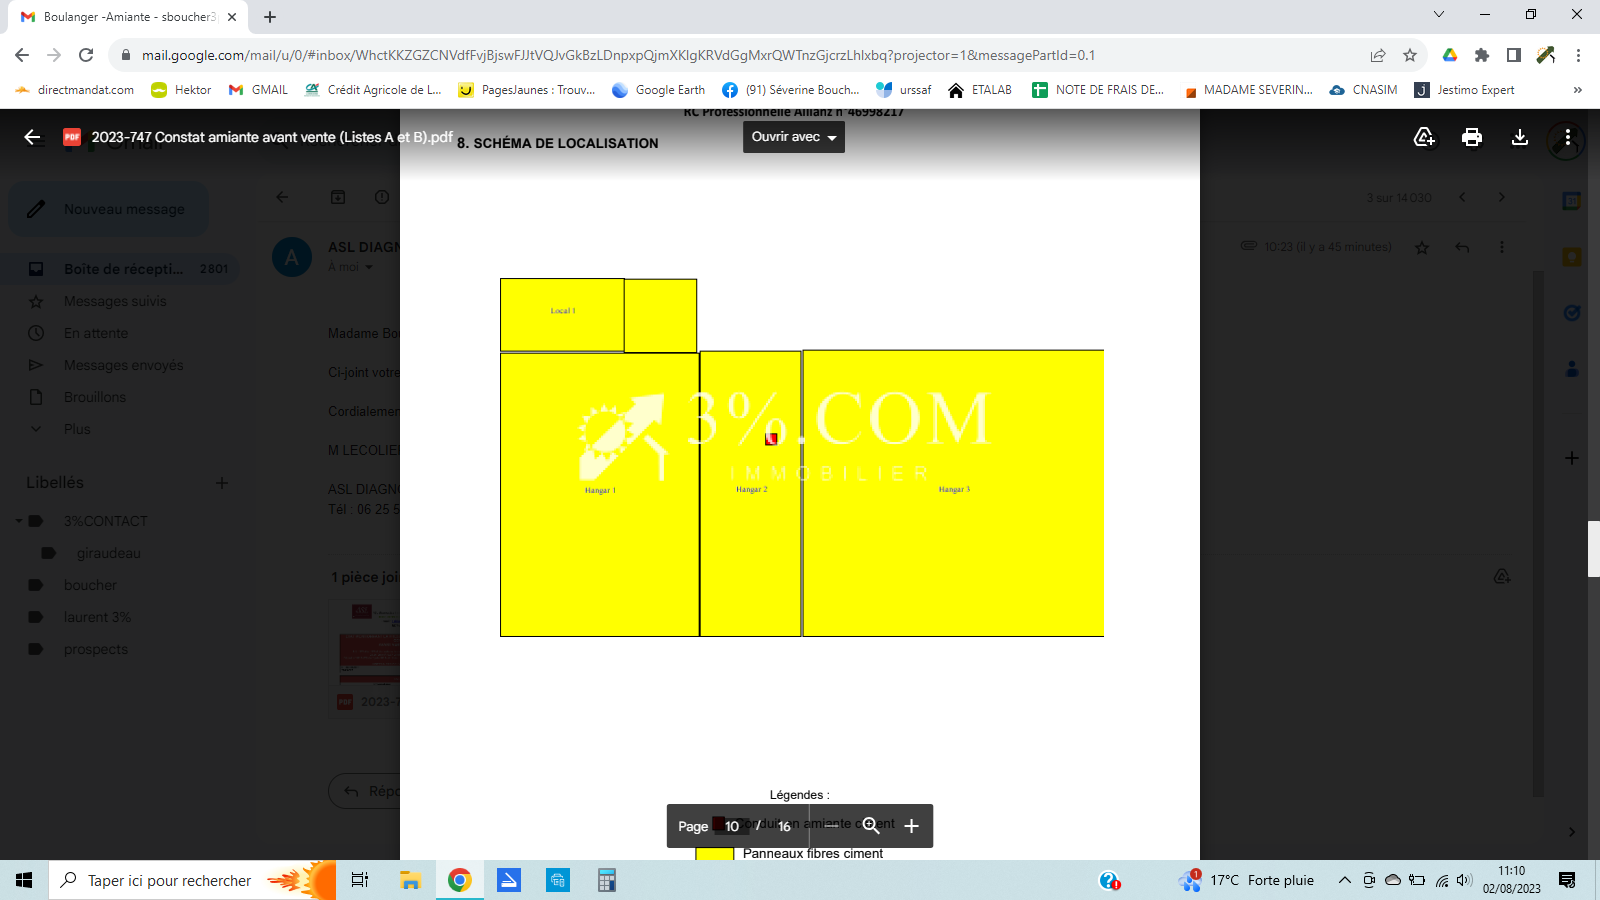This screenshot has width=1600, height=900.
Task: Click the page number field showing 10
Action: point(732,826)
